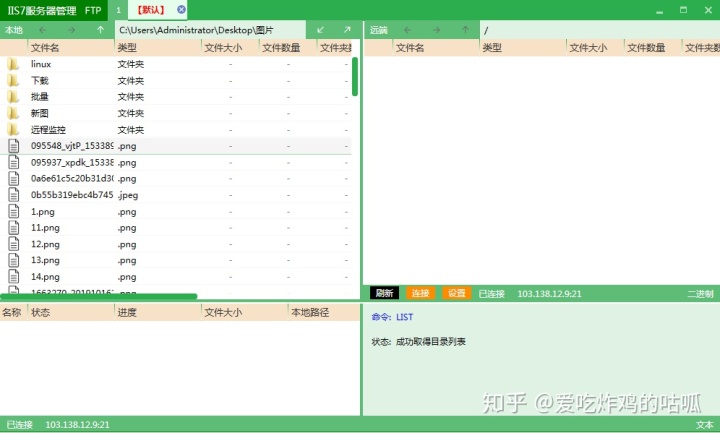Image resolution: width=720 pixels, height=433 pixels.
Task: Click the 刷新 refresh button
Action: coord(384,293)
